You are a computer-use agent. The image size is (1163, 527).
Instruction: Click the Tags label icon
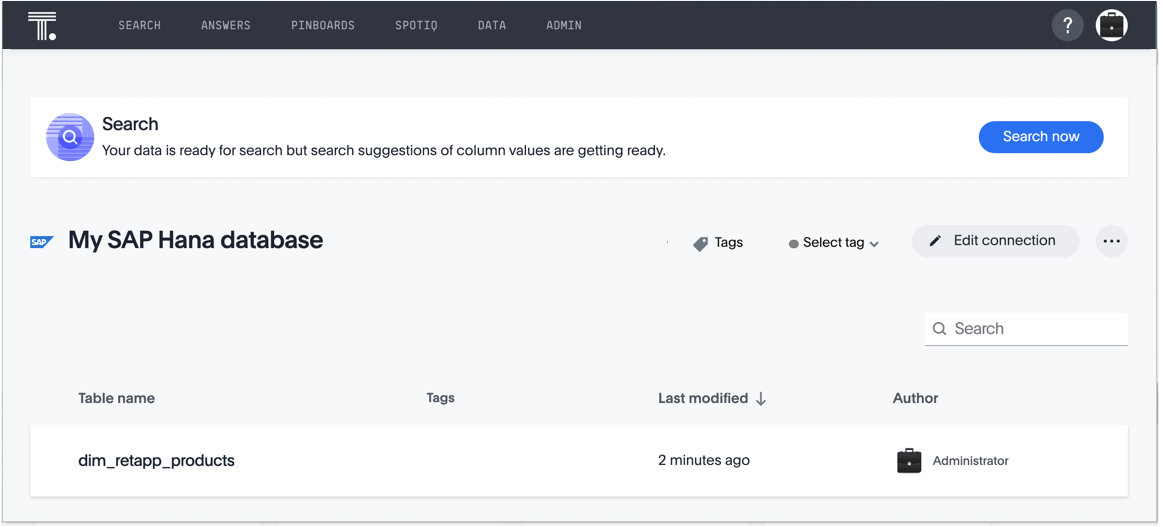(700, 243)
